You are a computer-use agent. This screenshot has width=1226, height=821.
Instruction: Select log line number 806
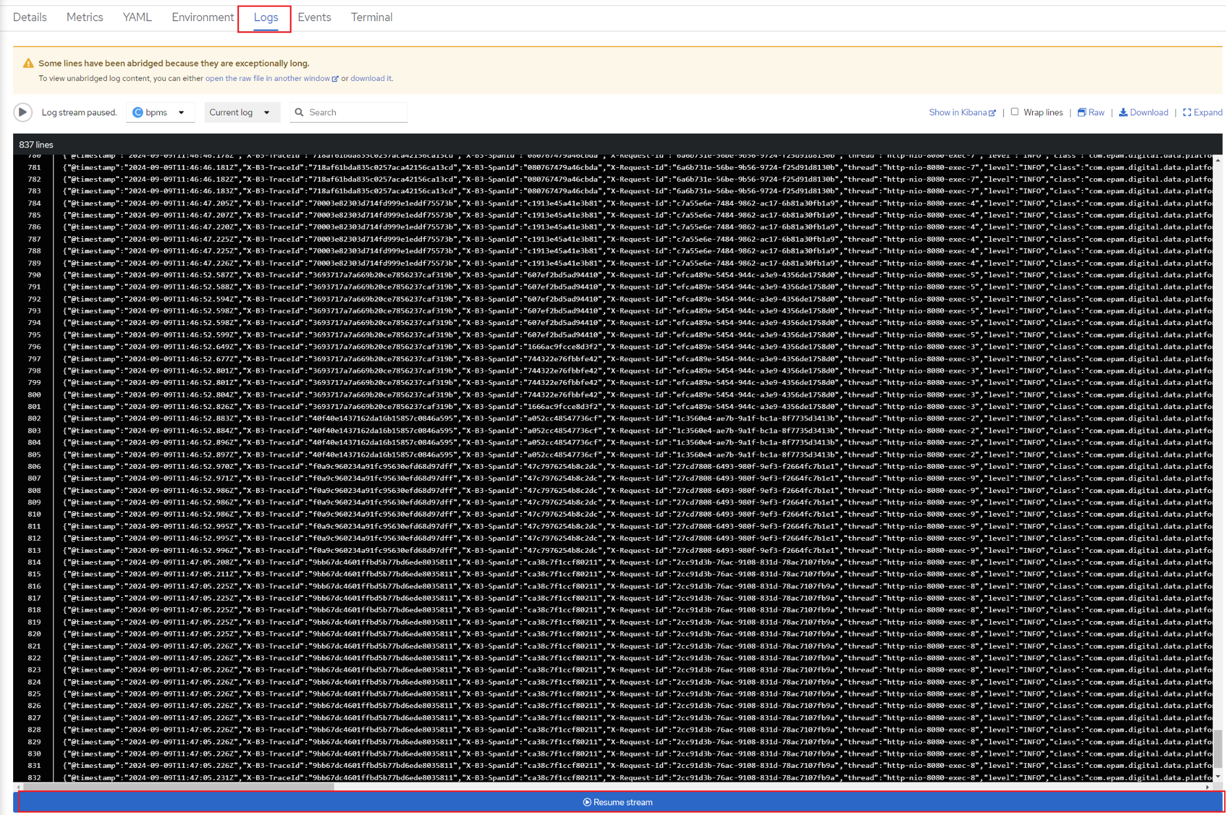34,466
